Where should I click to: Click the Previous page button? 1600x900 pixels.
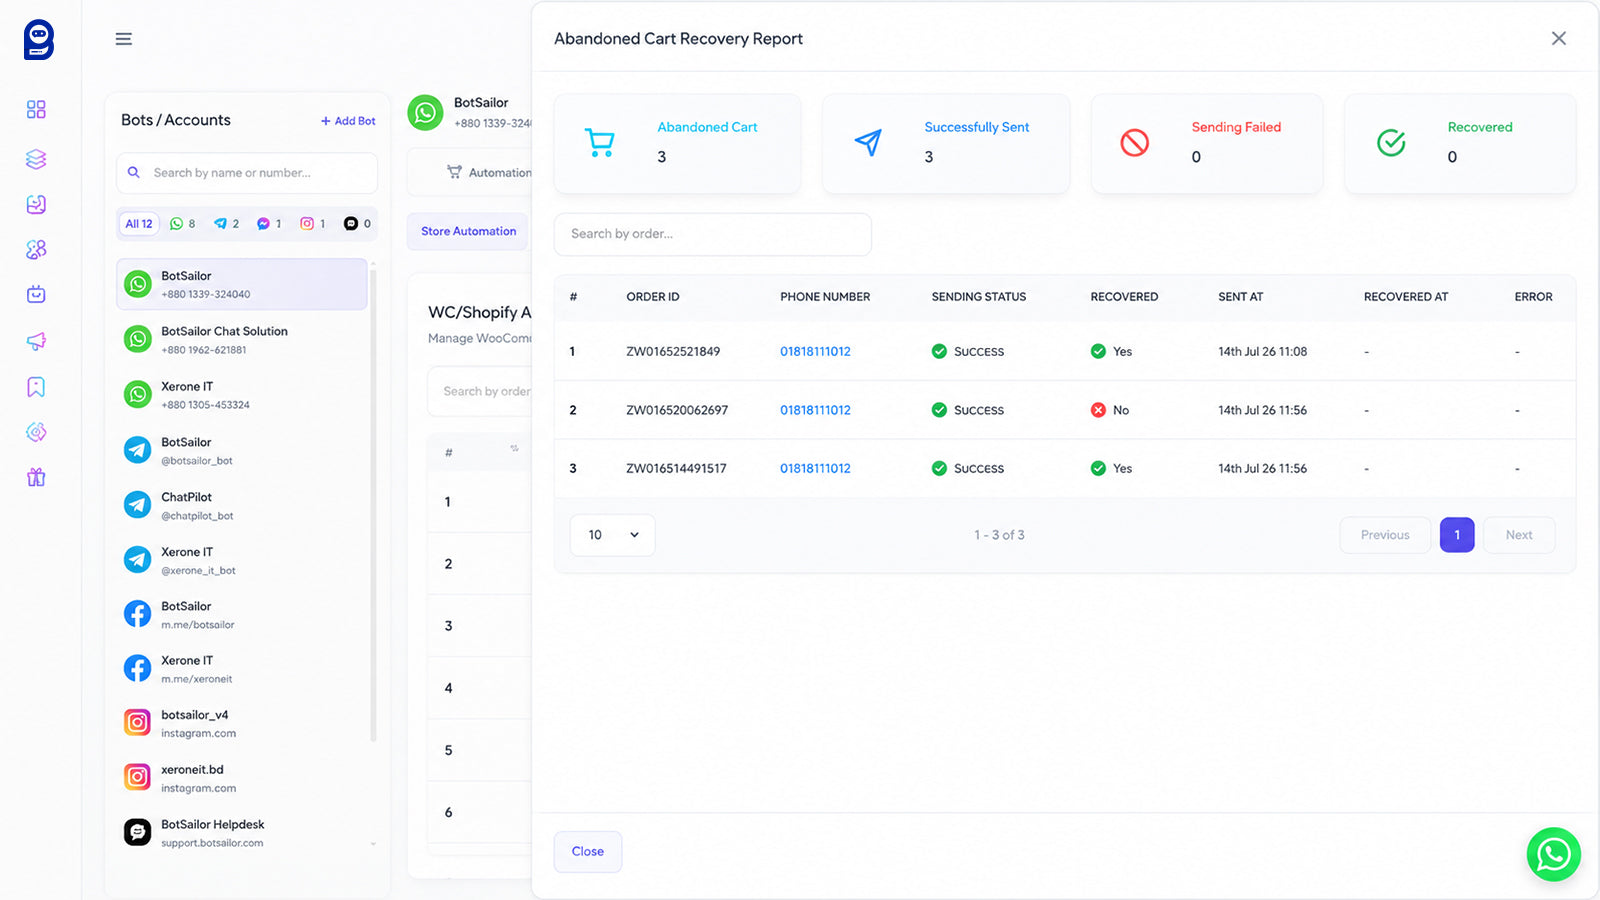(x=1385, y=535)
